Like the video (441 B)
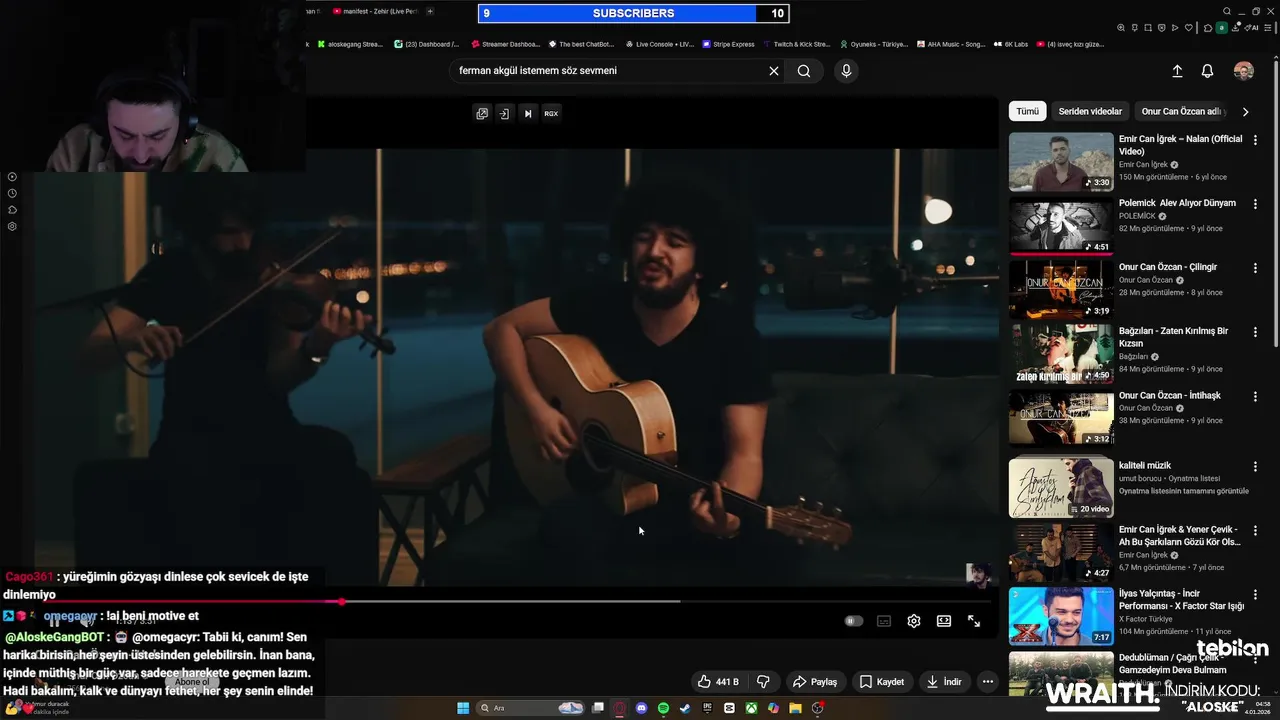Viewport: 1280px width, 720px height. point(719,682)
